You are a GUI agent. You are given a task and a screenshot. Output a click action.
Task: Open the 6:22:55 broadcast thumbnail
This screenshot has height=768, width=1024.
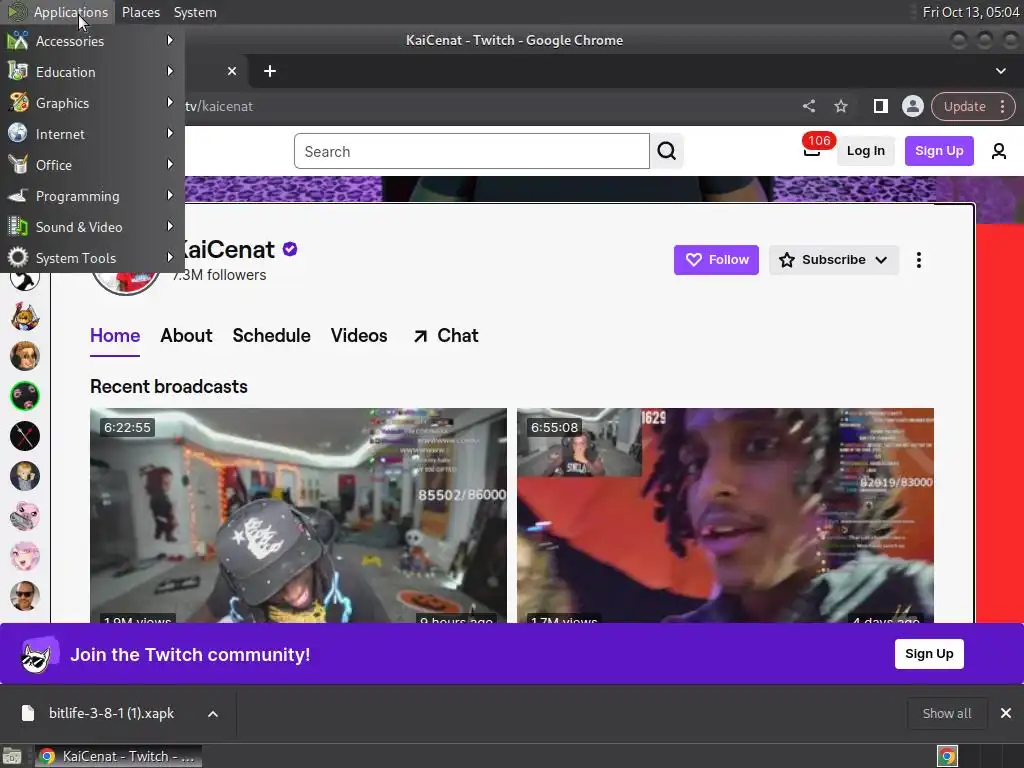tap(298, 515)
